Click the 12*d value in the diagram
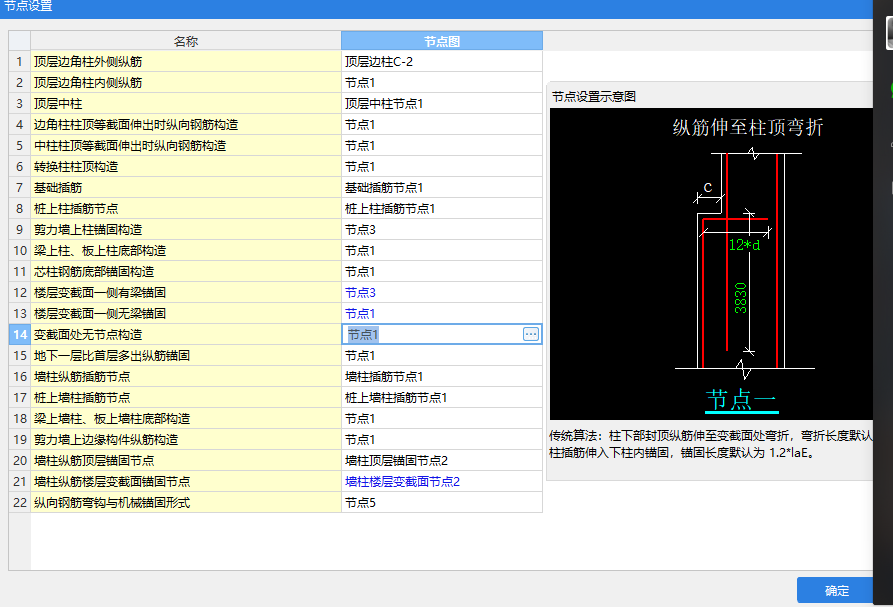Viewport: 893px width, 607px height. tap(744, 245)
